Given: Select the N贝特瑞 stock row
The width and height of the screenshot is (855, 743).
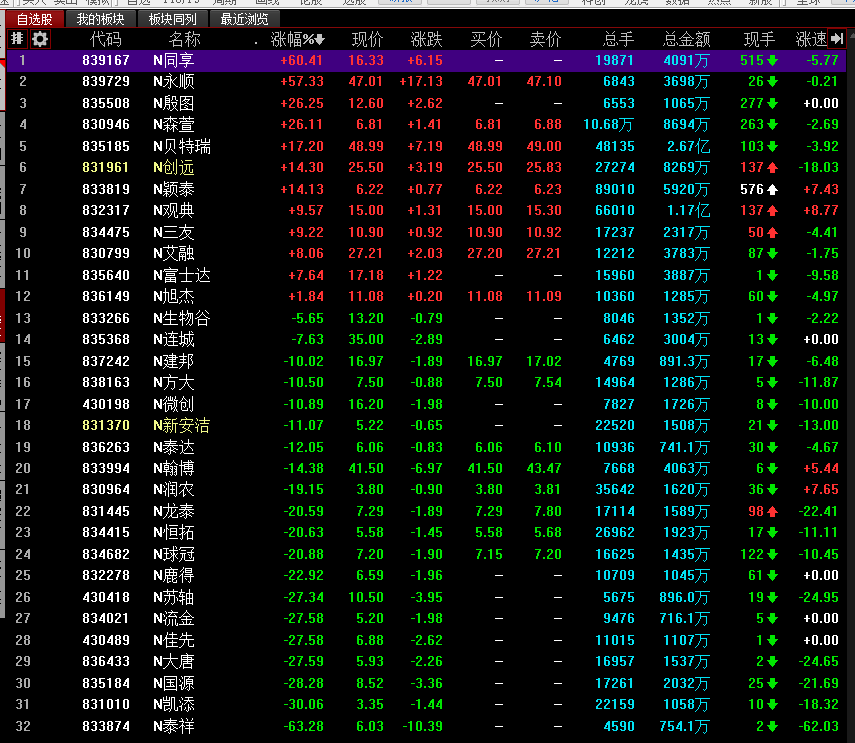Looking at the screenshot, I should coord(182,146).
